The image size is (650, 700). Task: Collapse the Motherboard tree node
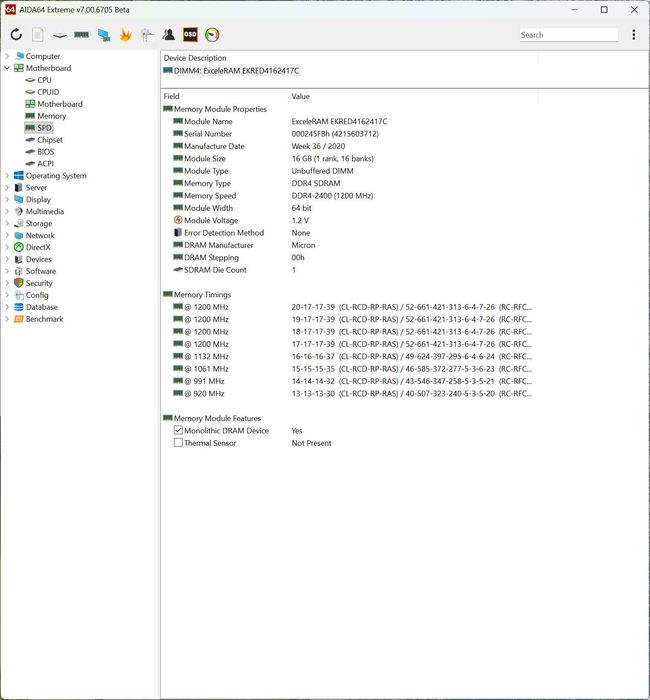click(7, 68)
